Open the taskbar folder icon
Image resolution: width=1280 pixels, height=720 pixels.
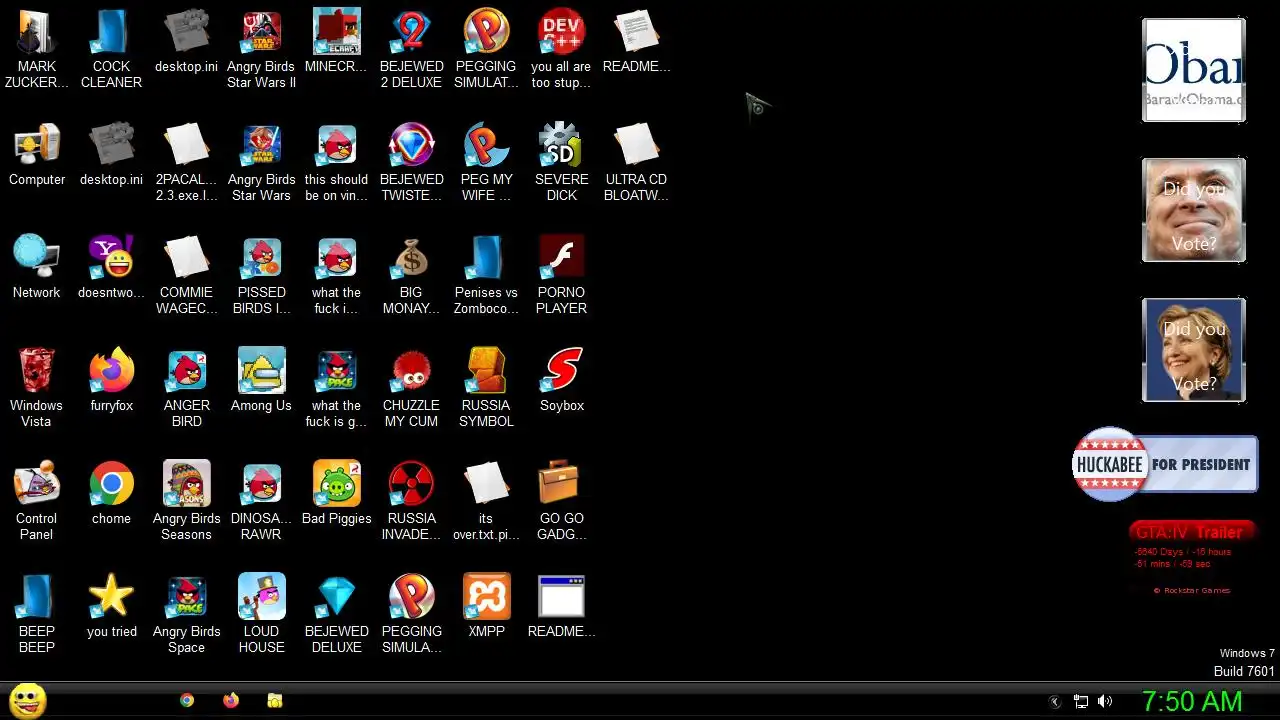pyautogui.click(x=275, y=701)
